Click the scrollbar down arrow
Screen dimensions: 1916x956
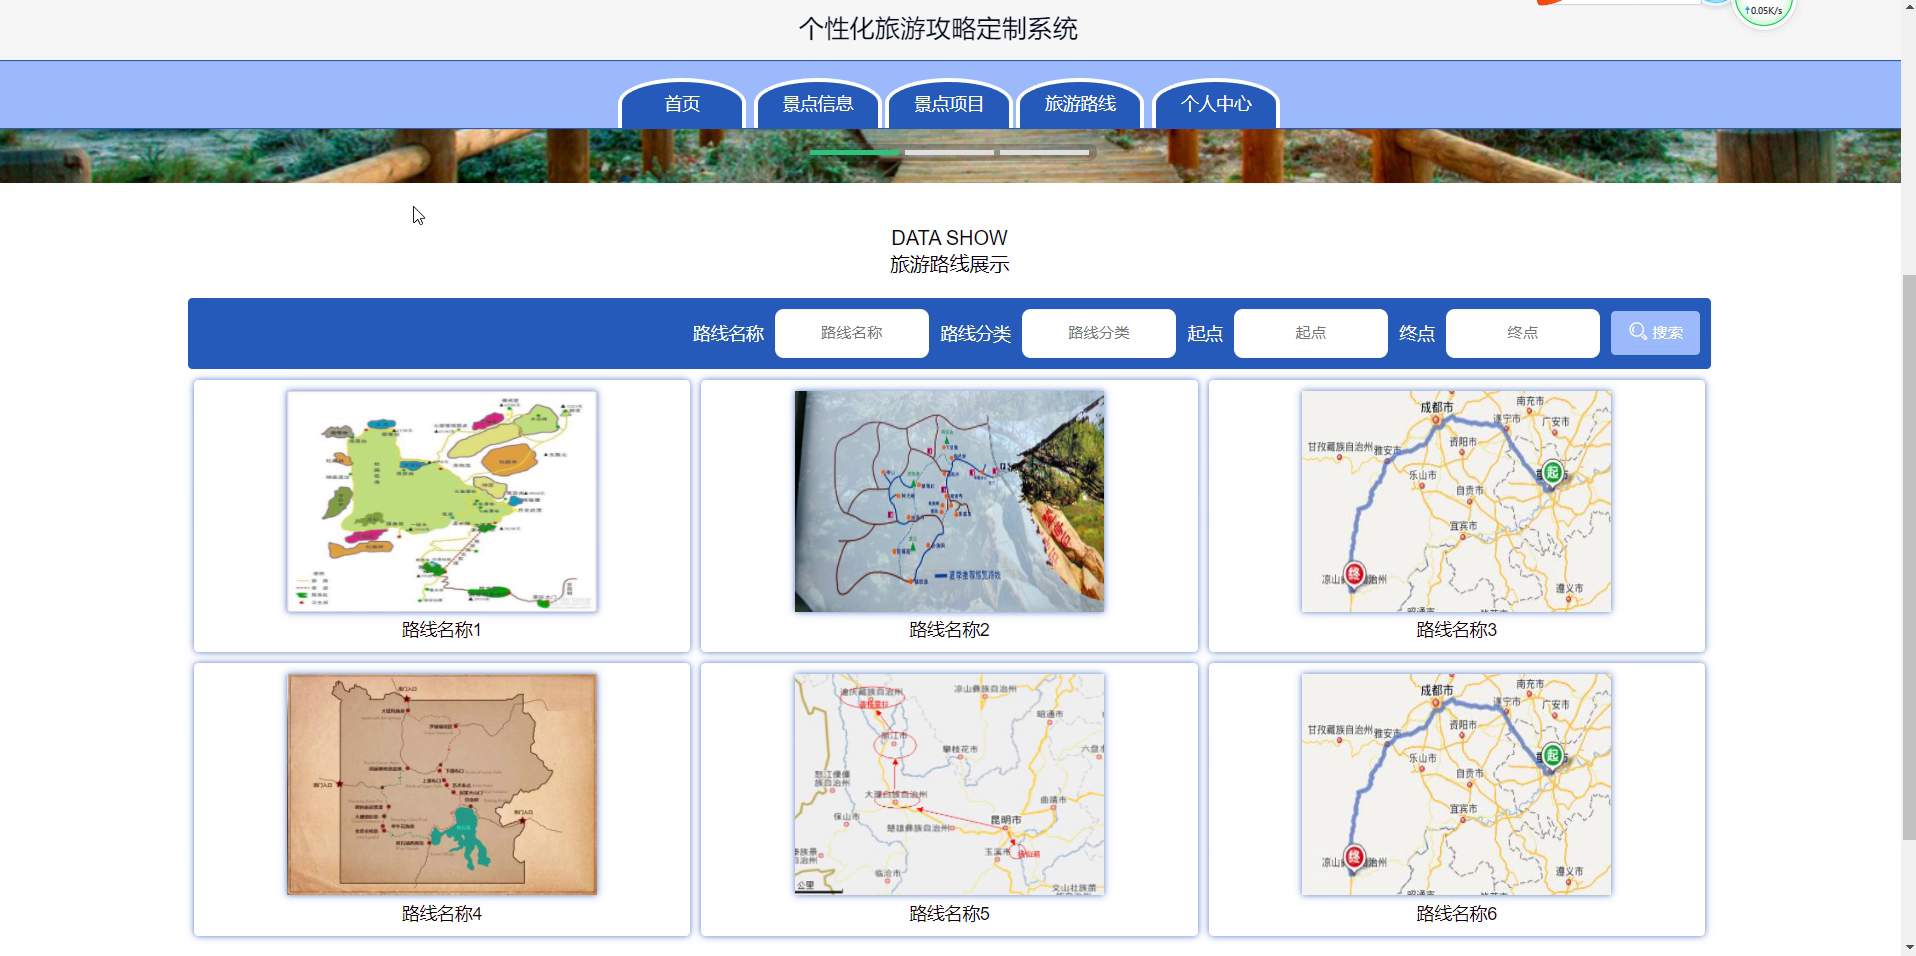(x=1908, y=947)
